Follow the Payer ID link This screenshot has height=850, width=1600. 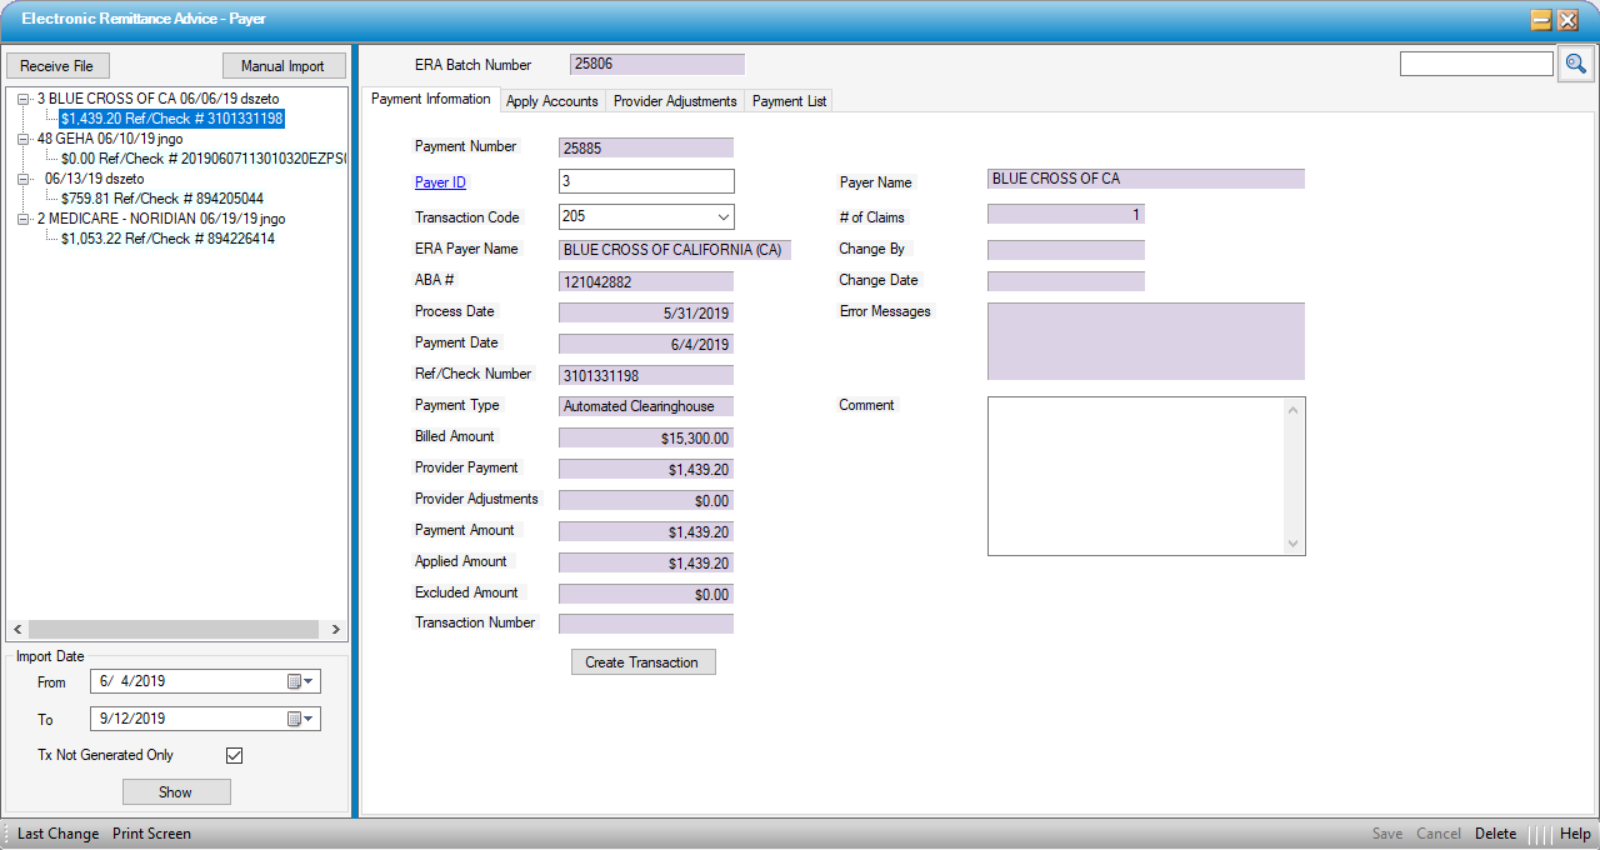click(x=440, y=182)
